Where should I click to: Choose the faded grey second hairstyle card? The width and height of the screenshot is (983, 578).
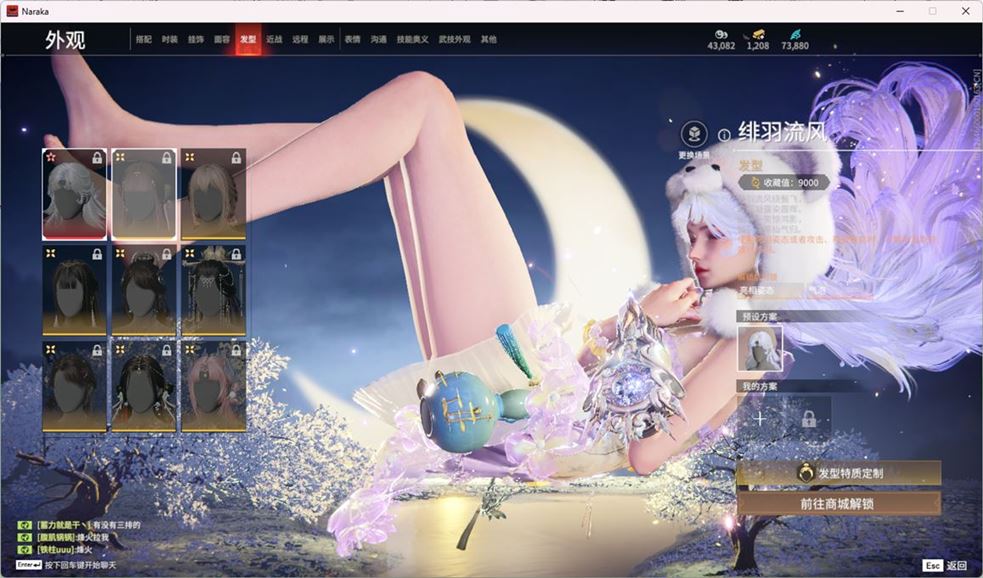click(x=144, y=194)
